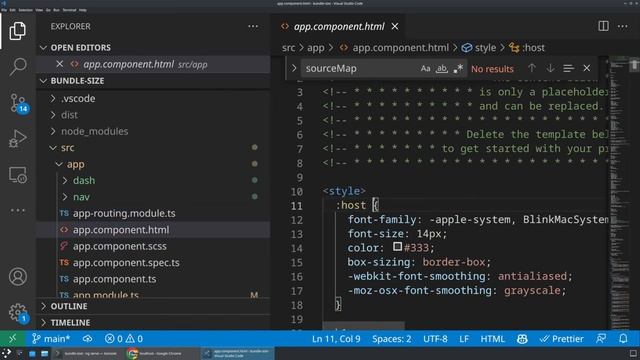Open the Explorer view in activity bar
This screenshot has width=640, height=360.
[x=18, y=31]
